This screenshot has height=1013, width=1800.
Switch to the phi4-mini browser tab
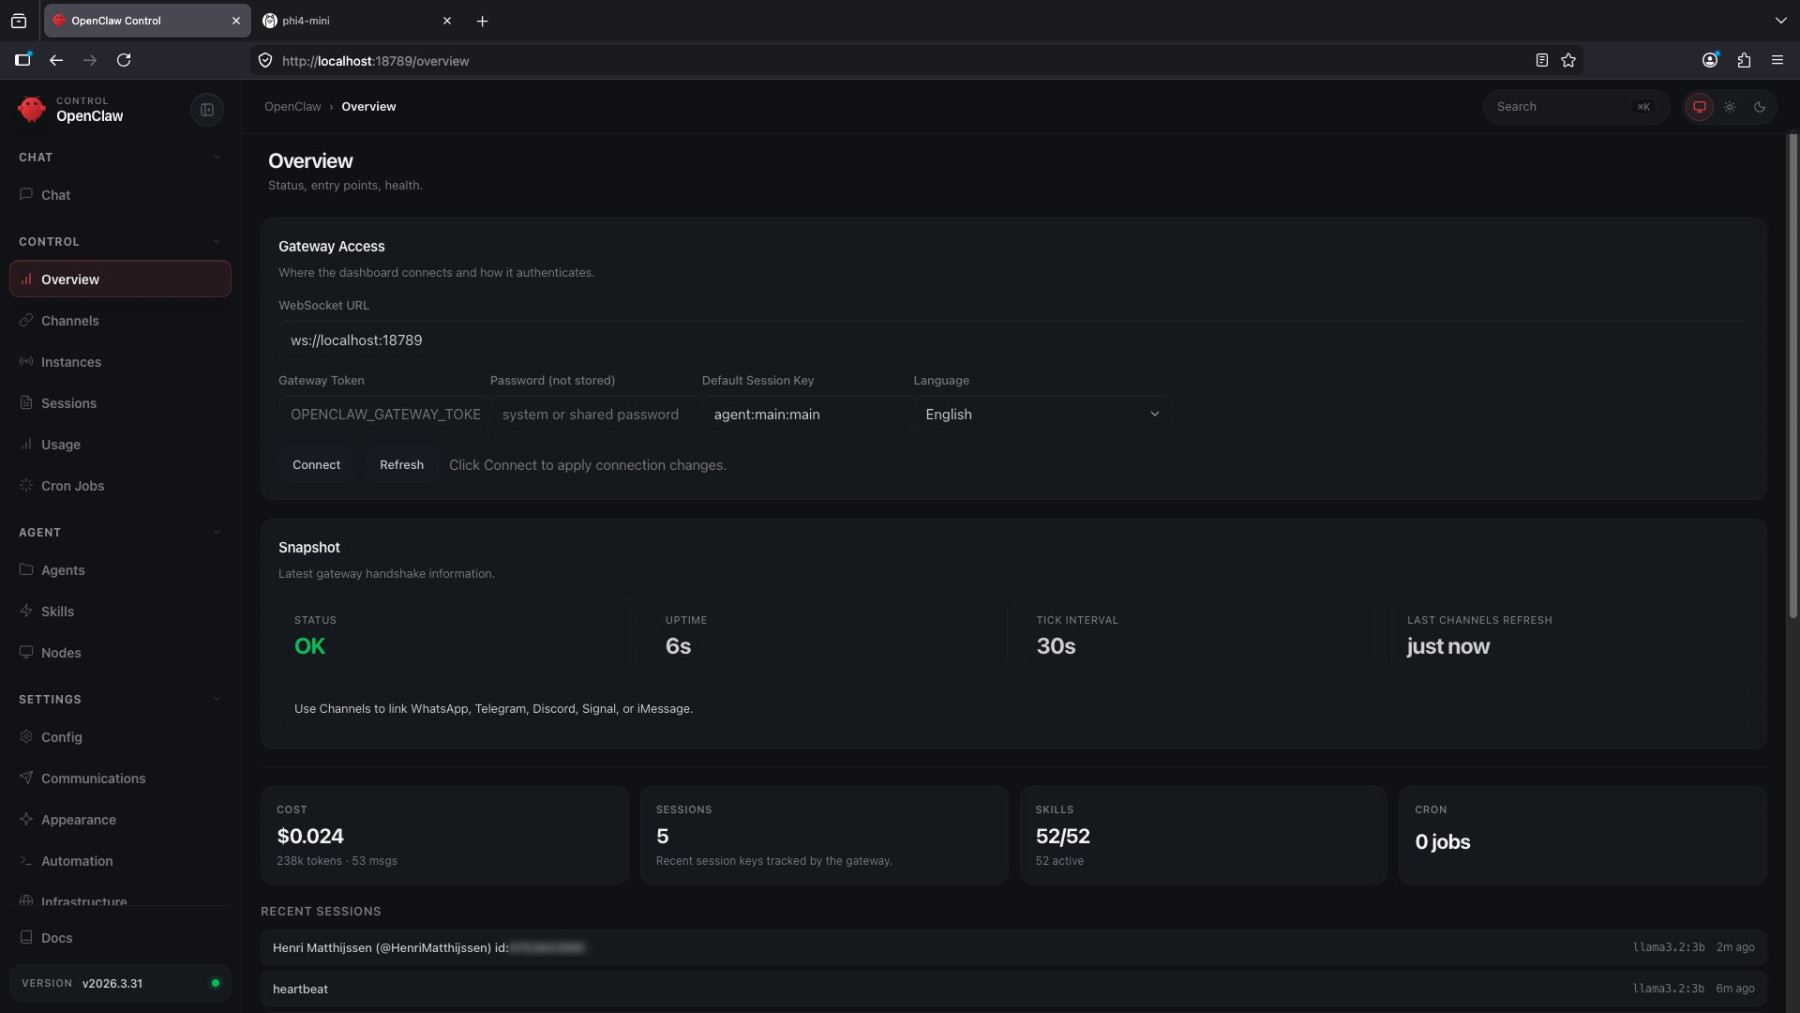[x=350, y=21]
